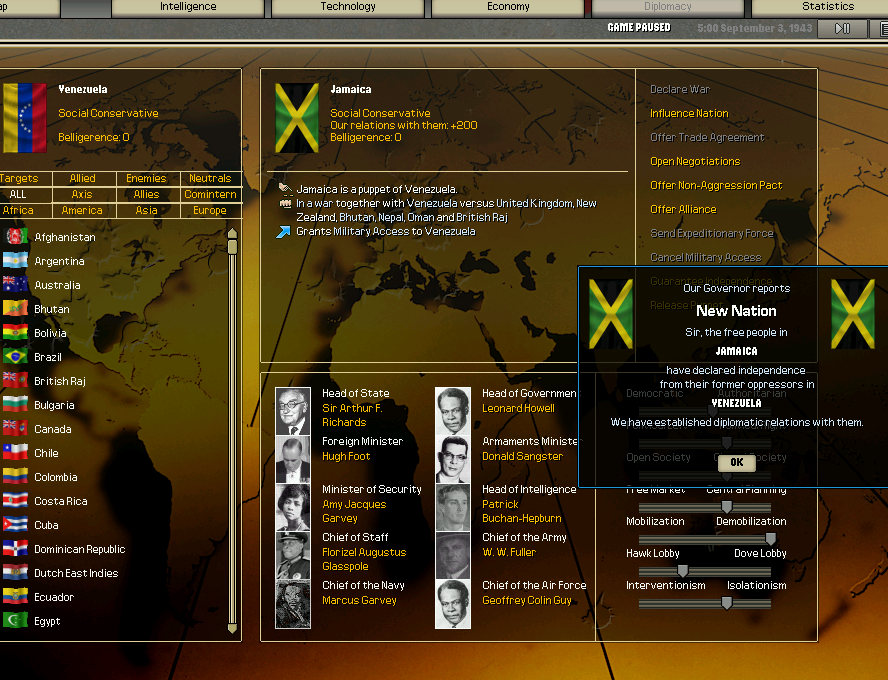
Task: Open the Technology tab
Action: point(348,7)
